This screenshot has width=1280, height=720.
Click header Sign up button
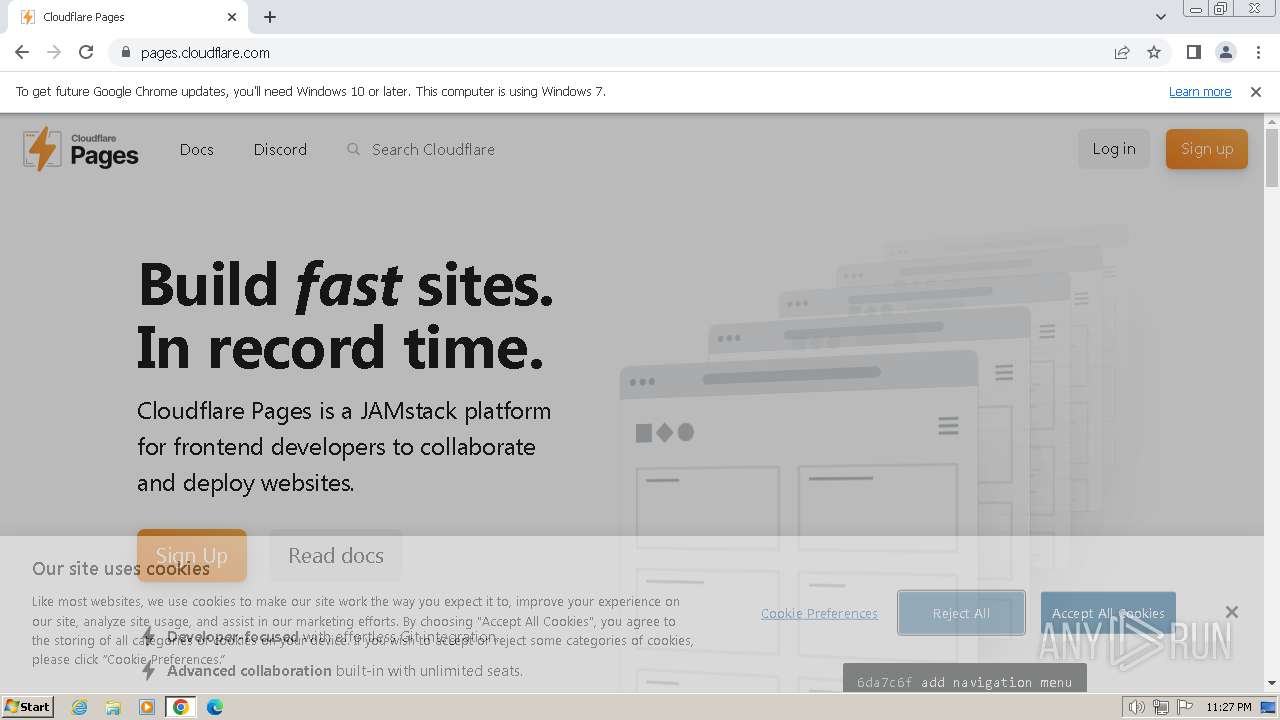click(1207, 149)
